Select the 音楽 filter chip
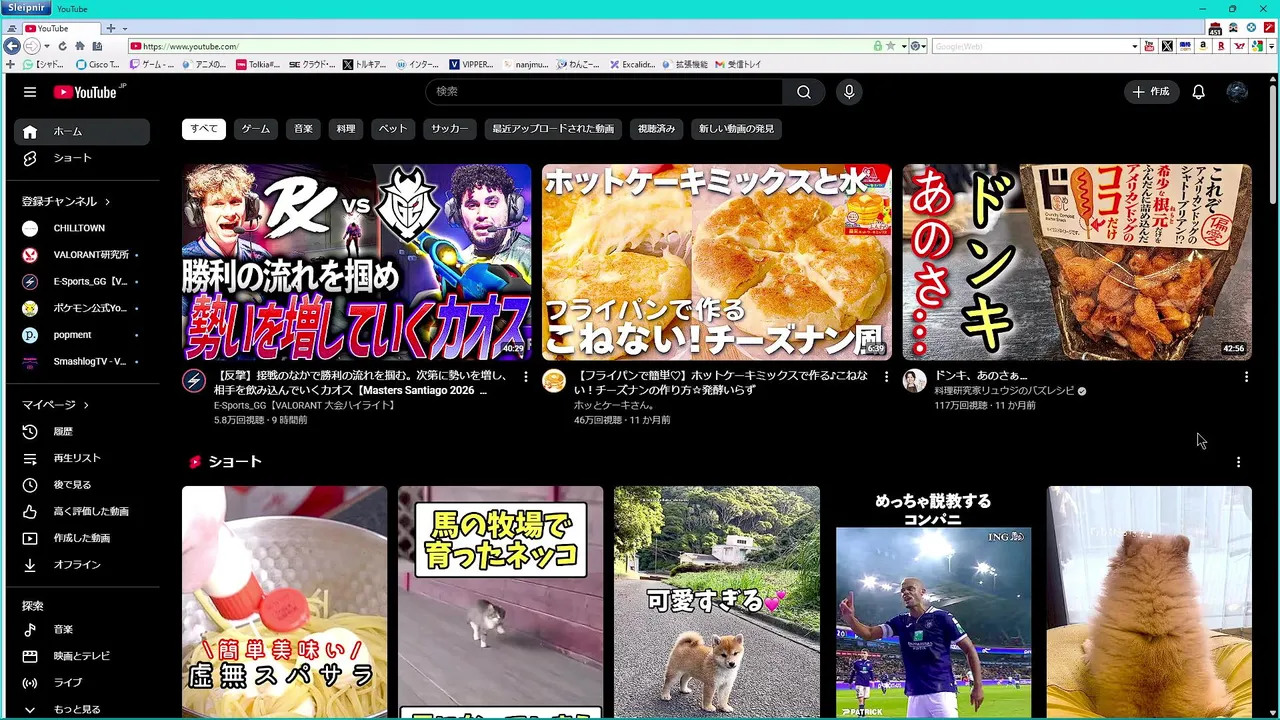The image size is (1280, 720). (x=304, y=129)
